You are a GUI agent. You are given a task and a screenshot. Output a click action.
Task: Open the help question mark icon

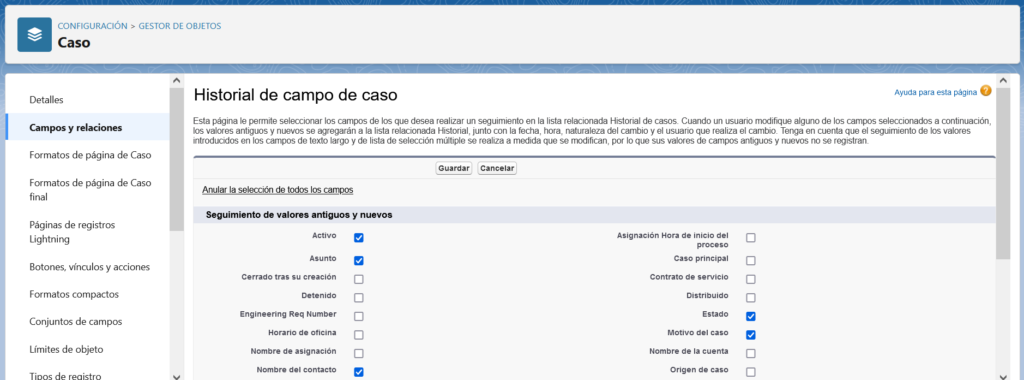coord(985,91)
